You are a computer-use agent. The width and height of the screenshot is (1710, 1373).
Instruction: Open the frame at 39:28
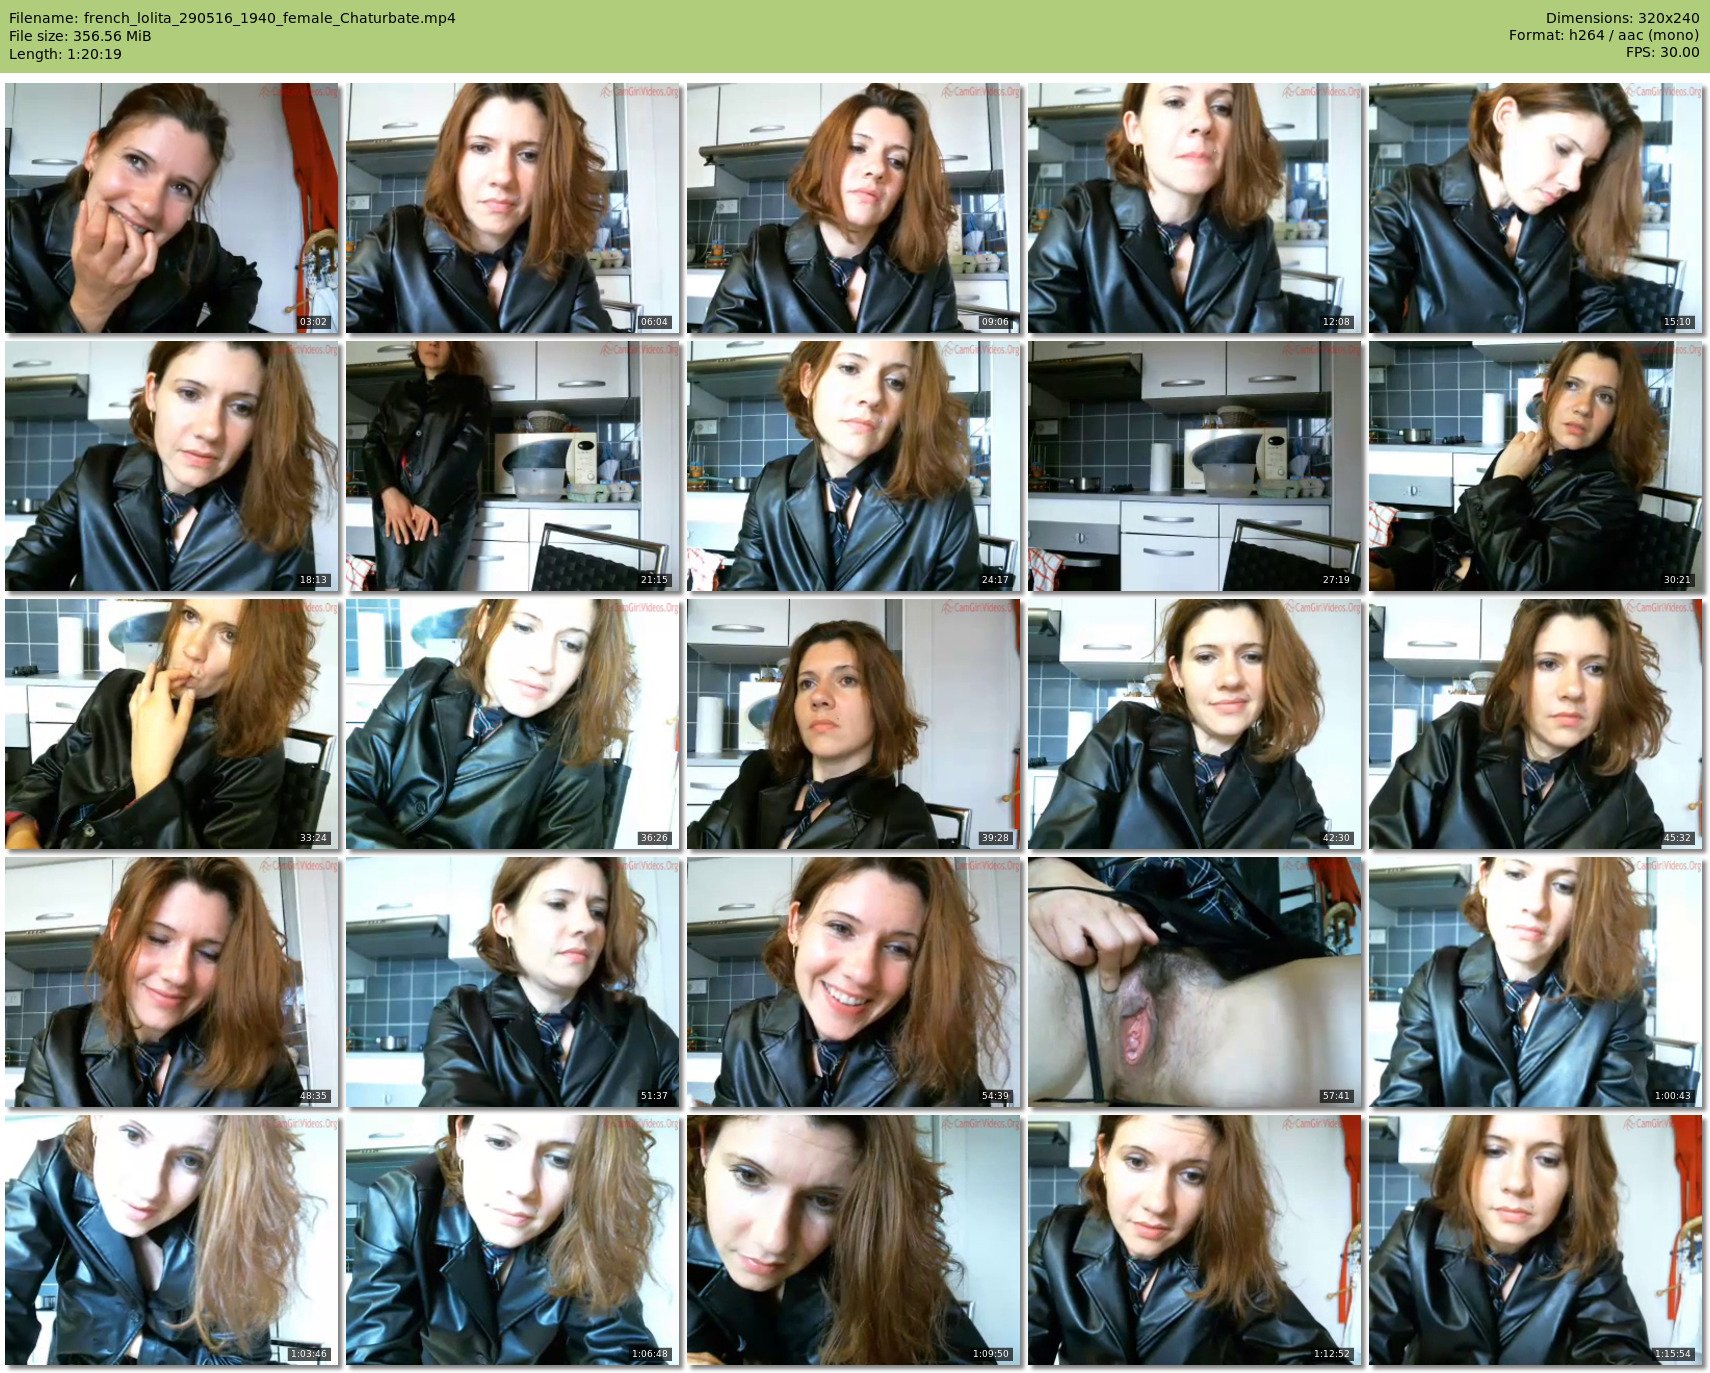[x=854, y=724]
